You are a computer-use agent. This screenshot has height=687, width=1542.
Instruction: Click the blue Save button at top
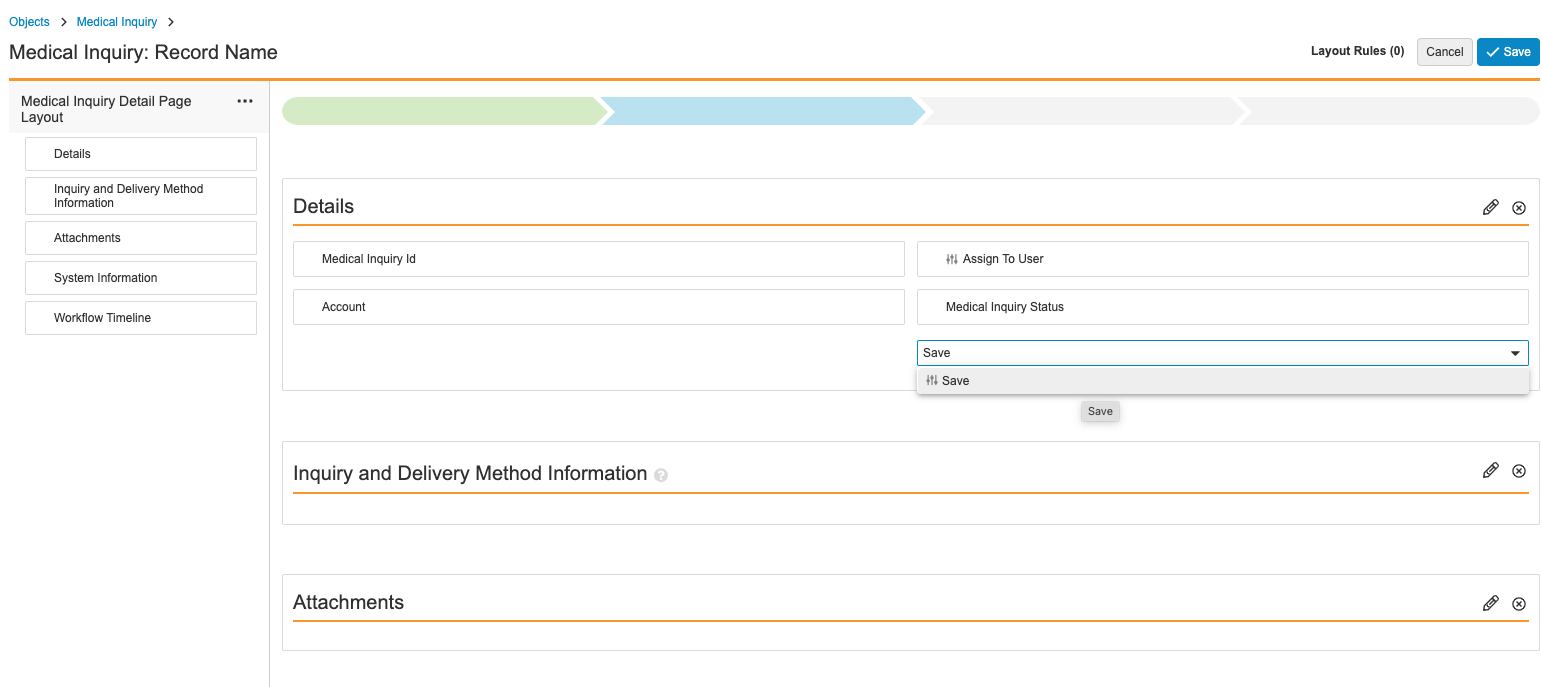pyautogui.click(x=1507, y=52)
